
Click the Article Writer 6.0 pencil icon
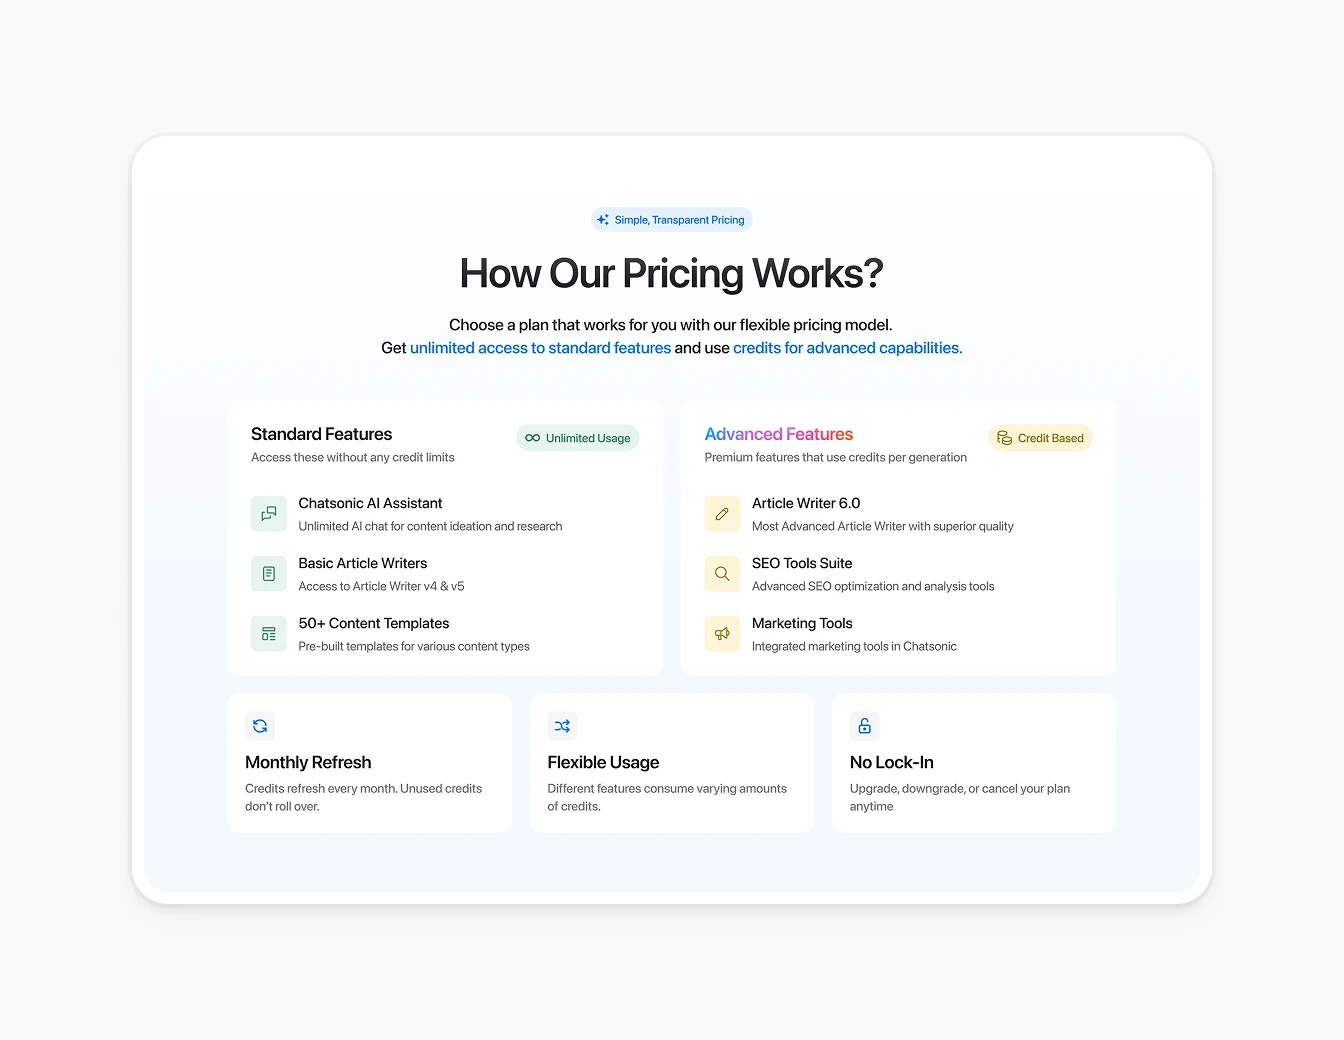point(722,513)
